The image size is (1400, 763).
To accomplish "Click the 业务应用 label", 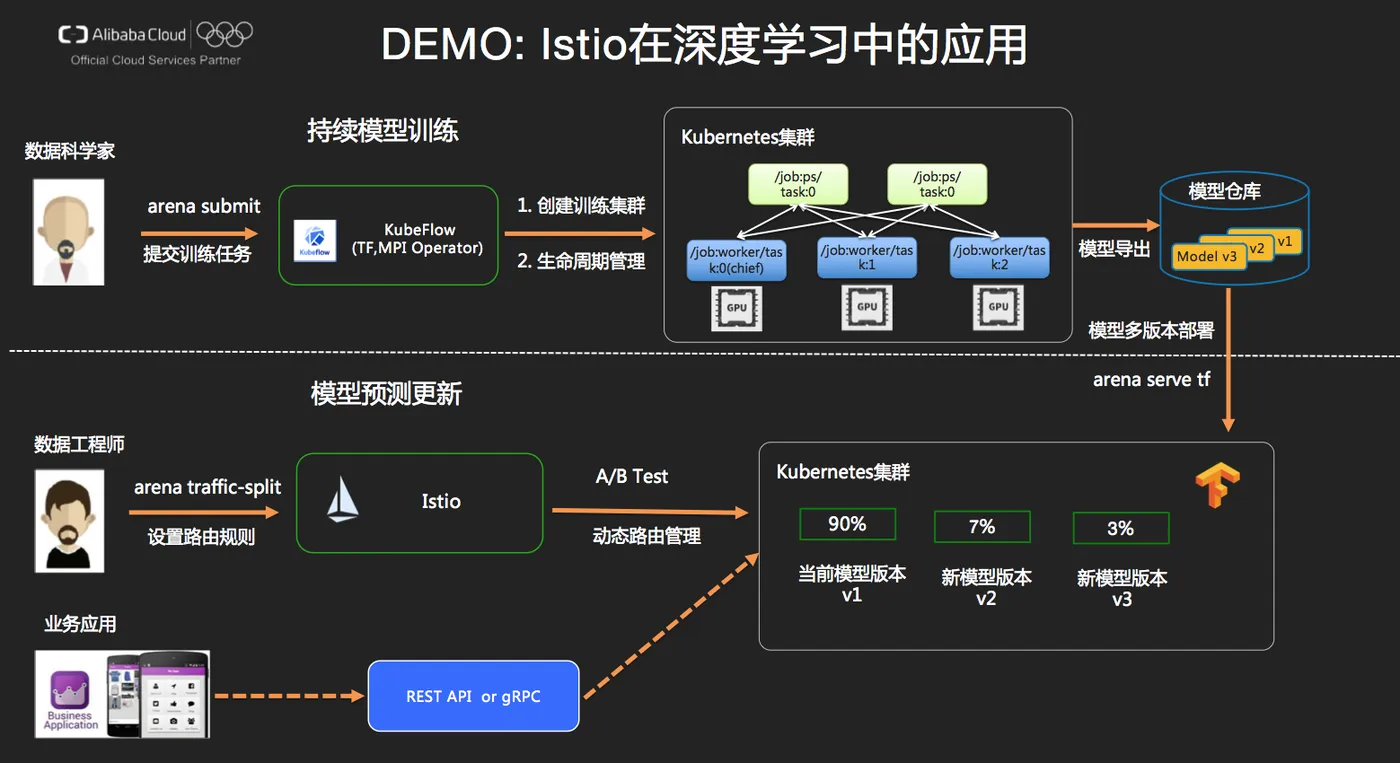I will (x=80, y=624).
